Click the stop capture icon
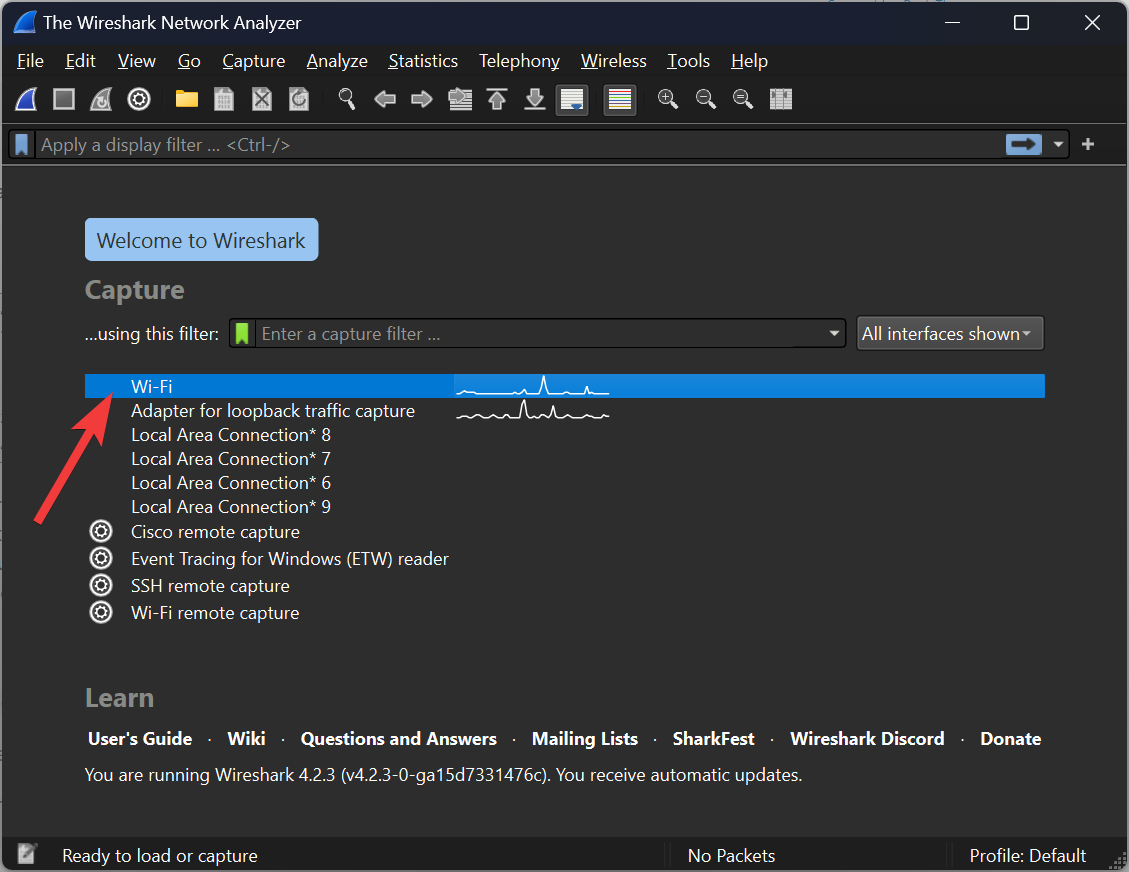The image size is (1129, 872). point(61,99)
